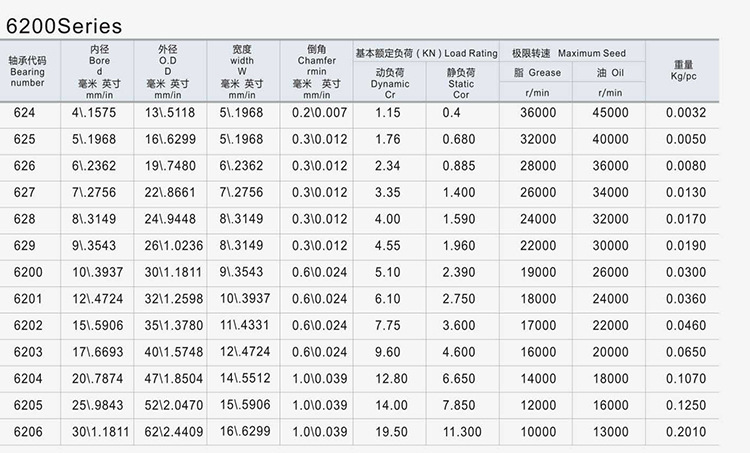Select the Load Rating header cell

[424, 51]
